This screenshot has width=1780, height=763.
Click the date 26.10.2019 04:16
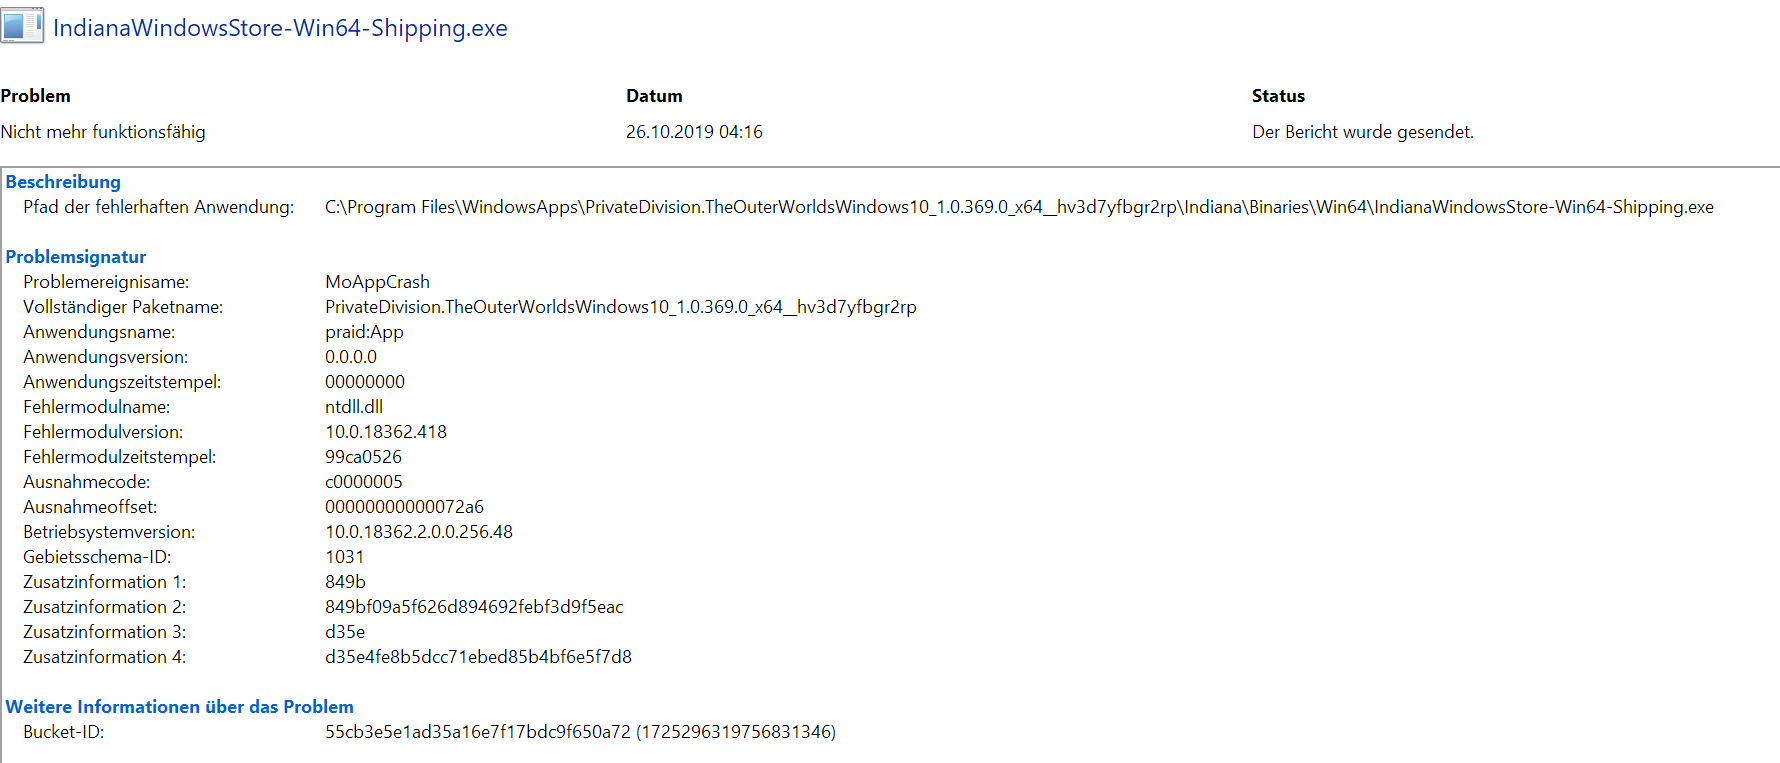tap(694, 132)
